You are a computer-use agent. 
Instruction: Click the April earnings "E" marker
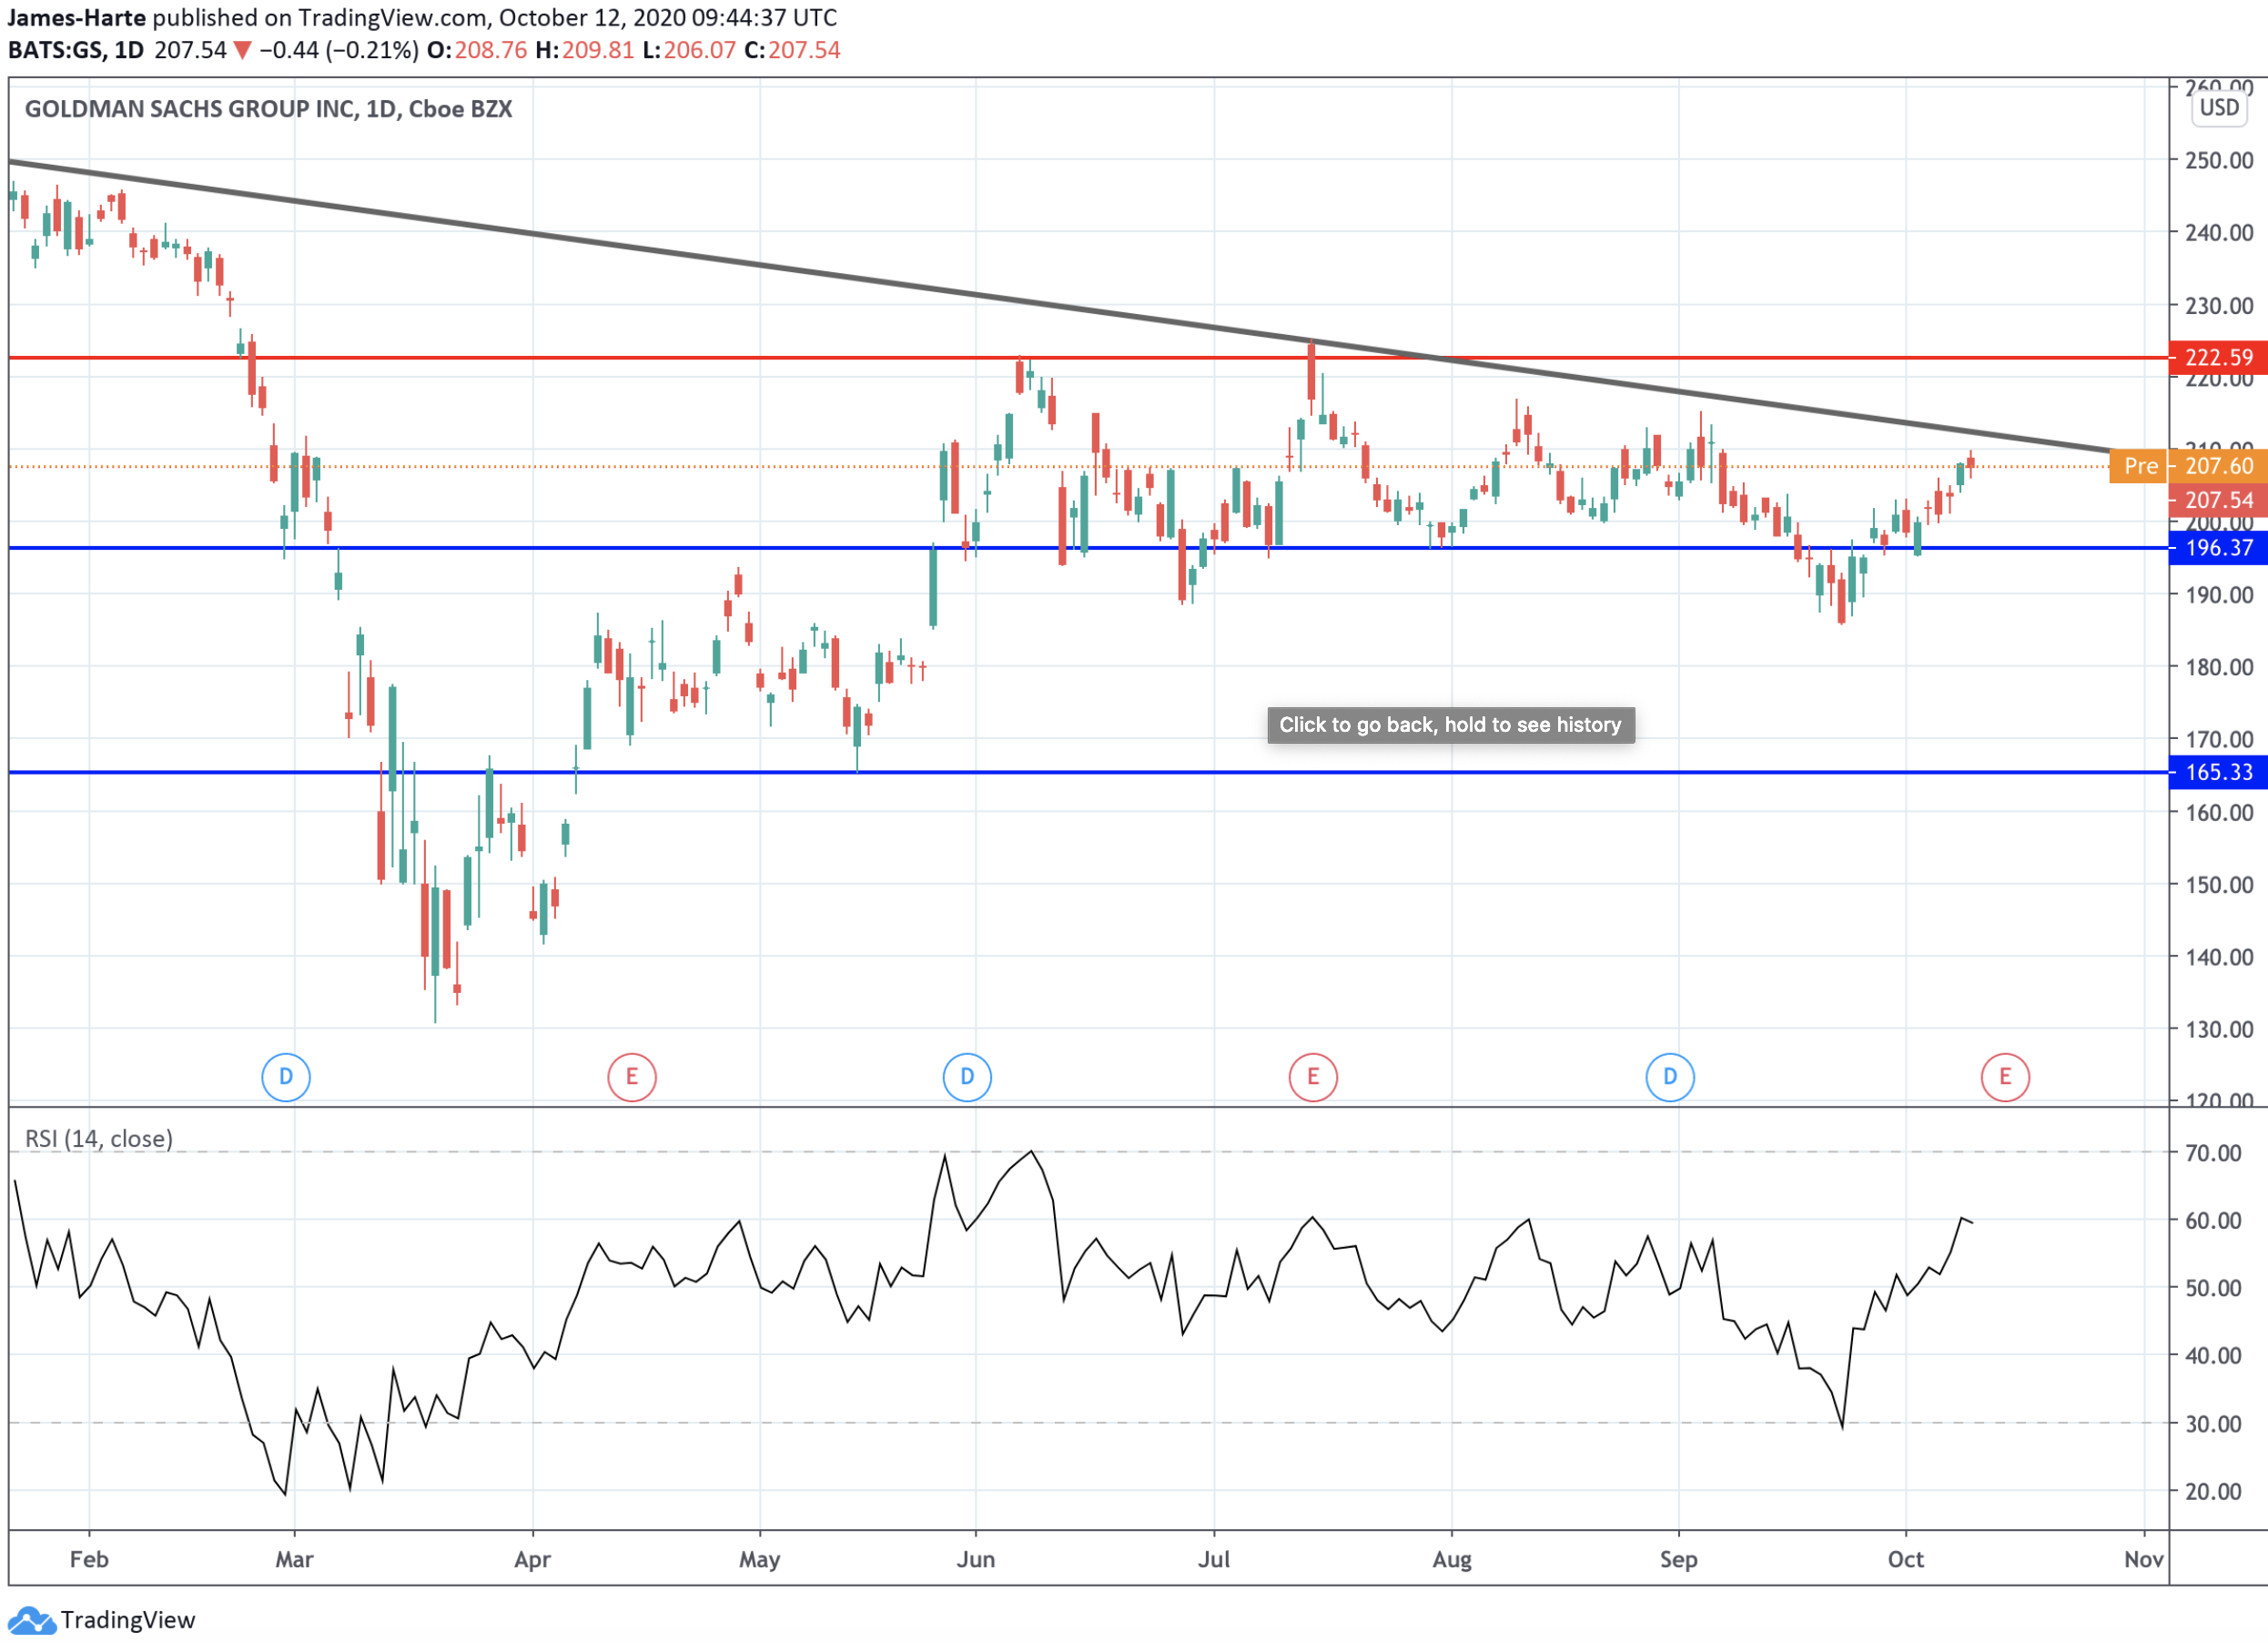tap(632, 1077)
